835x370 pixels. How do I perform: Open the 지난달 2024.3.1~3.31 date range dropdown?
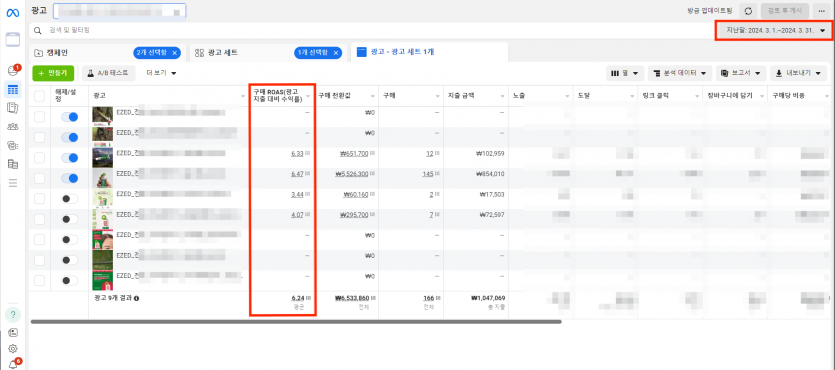coord(774,31)
